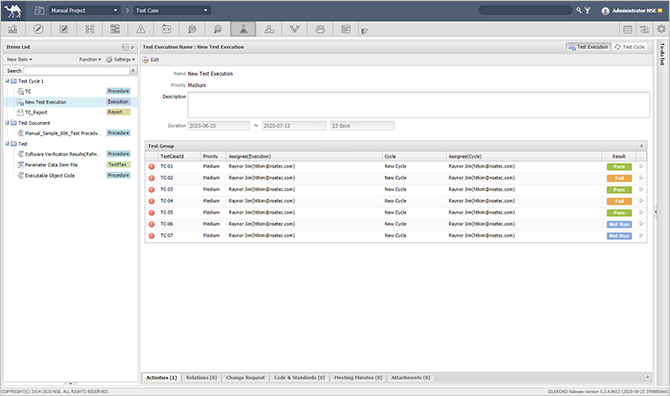
Task: Open the Activities (1) tab
Action: coord(162,378)
